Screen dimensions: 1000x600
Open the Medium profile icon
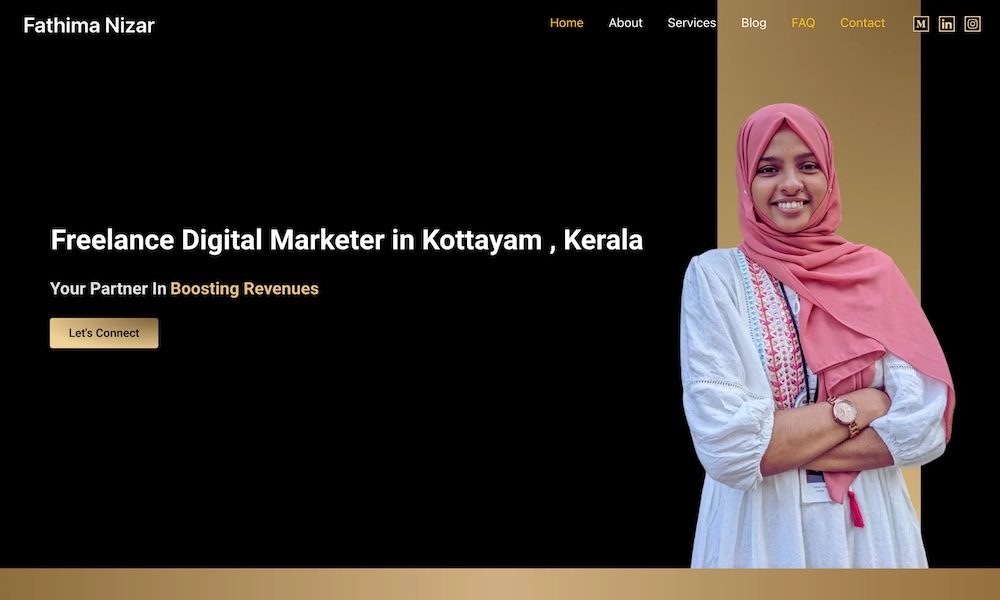921,24
